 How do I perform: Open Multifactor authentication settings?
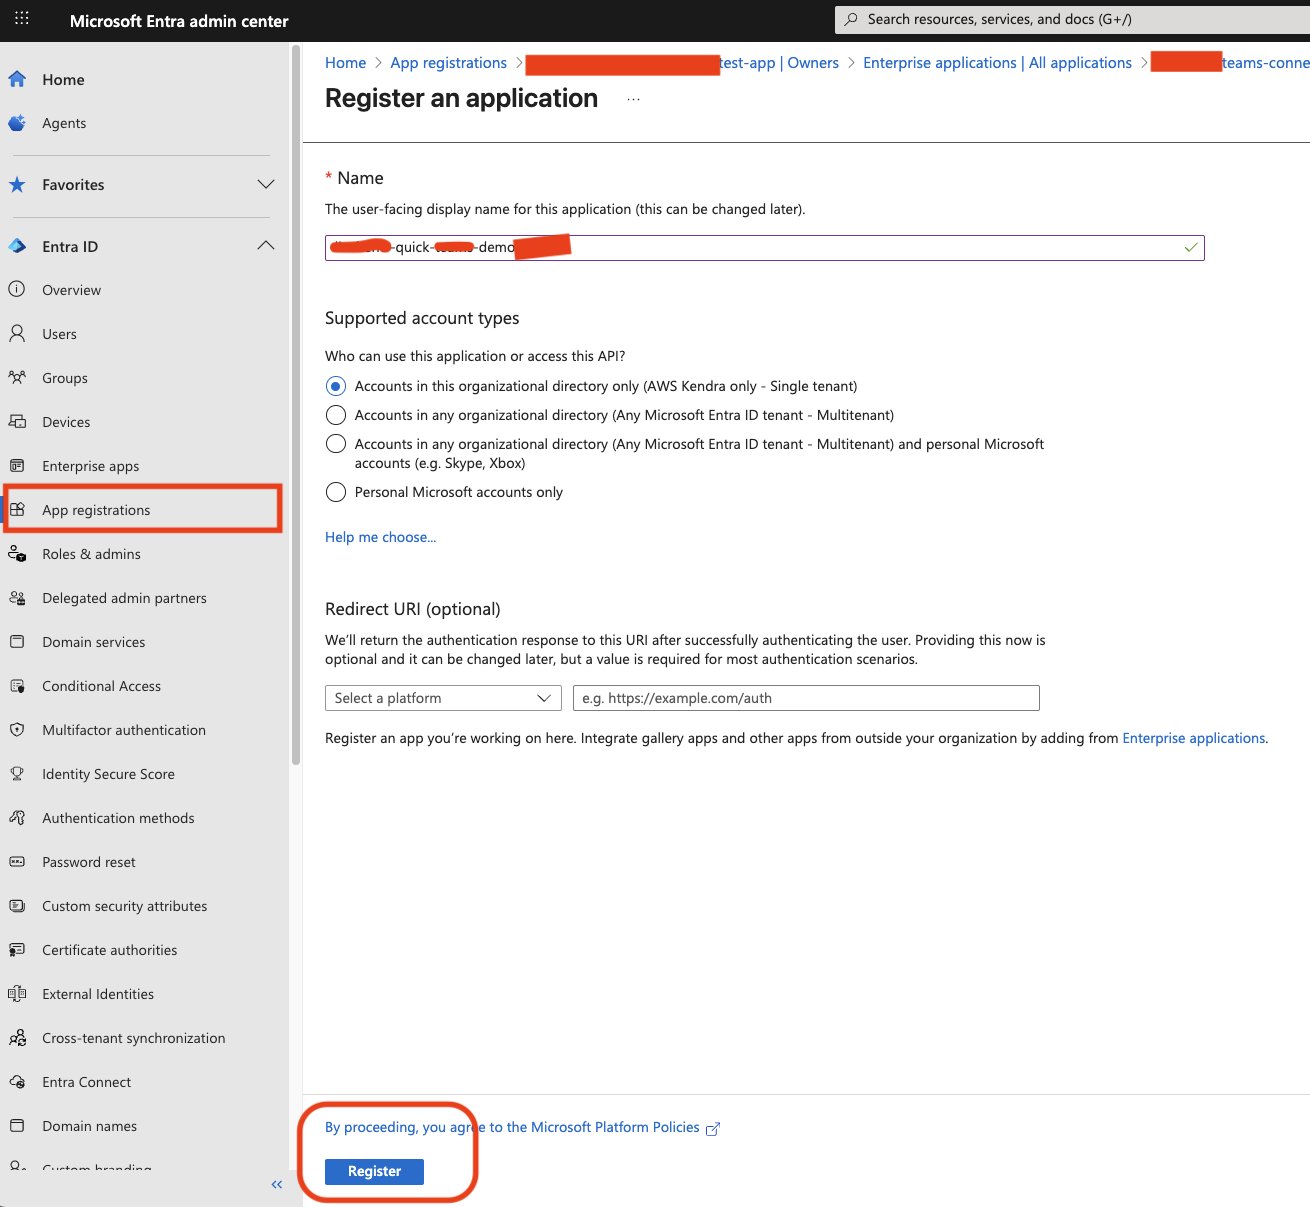[x=123, y=730]
